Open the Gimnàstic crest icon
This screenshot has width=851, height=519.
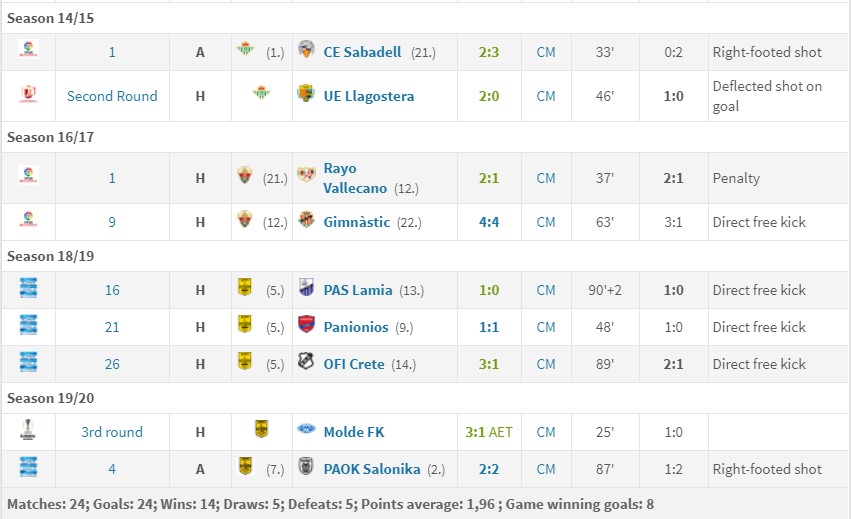tap(306, 219)
